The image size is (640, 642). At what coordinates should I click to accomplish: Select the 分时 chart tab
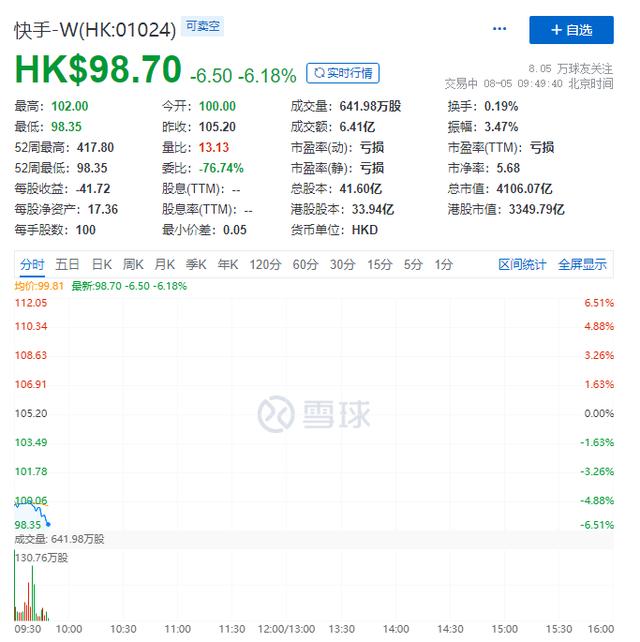pos(32,264)
